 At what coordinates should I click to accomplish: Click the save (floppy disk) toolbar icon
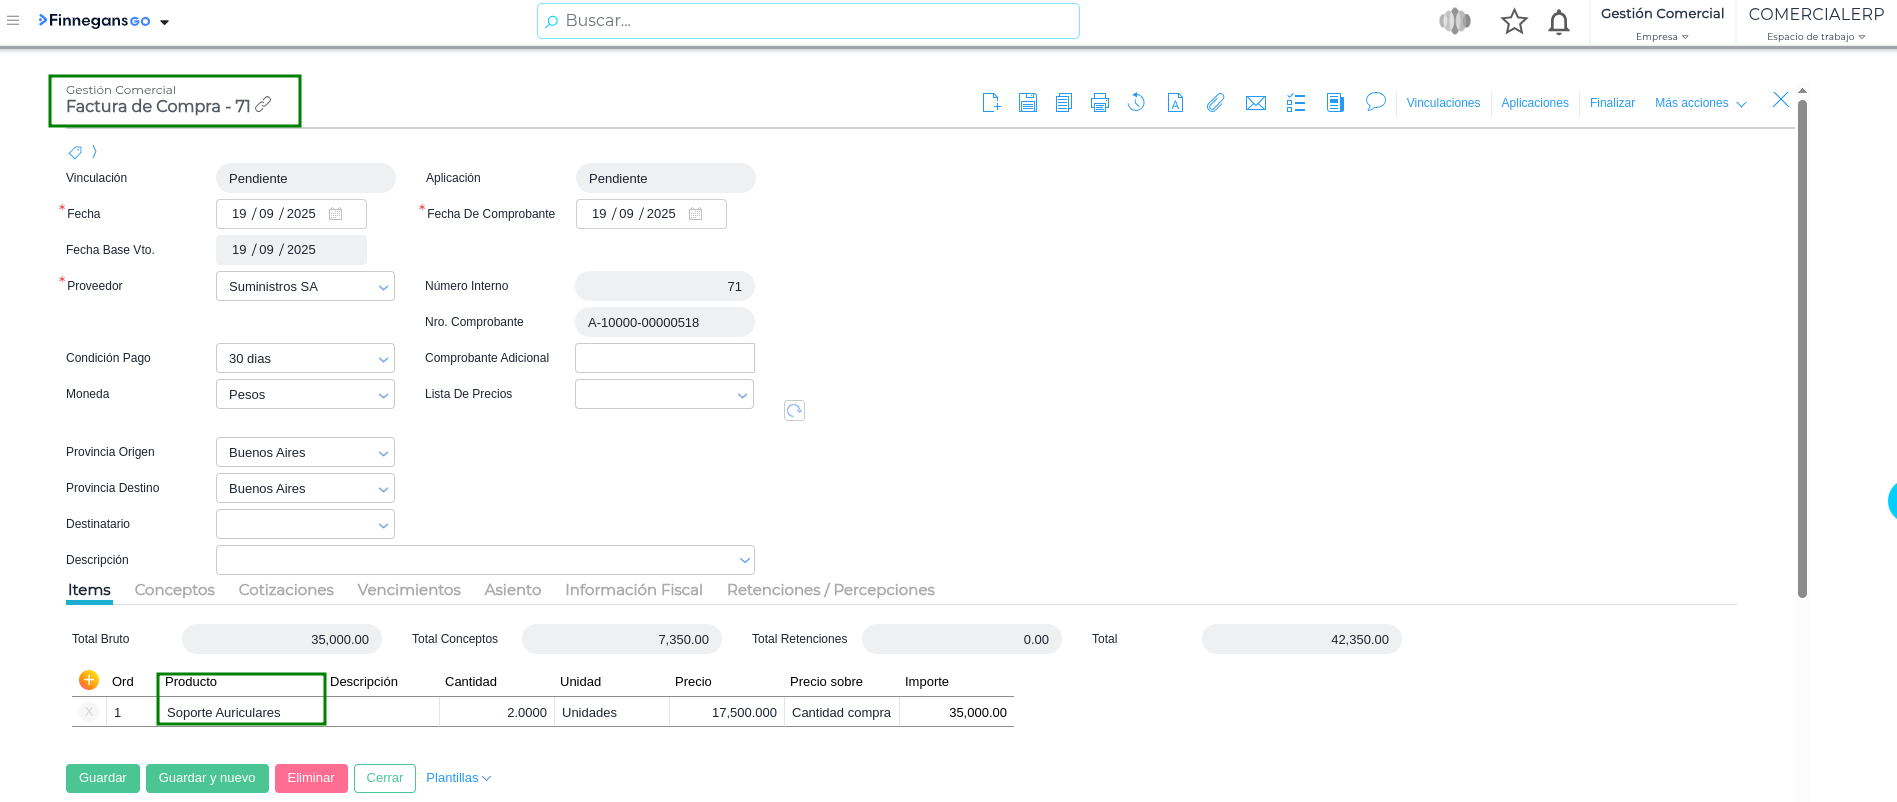[x=1027, y=102]
